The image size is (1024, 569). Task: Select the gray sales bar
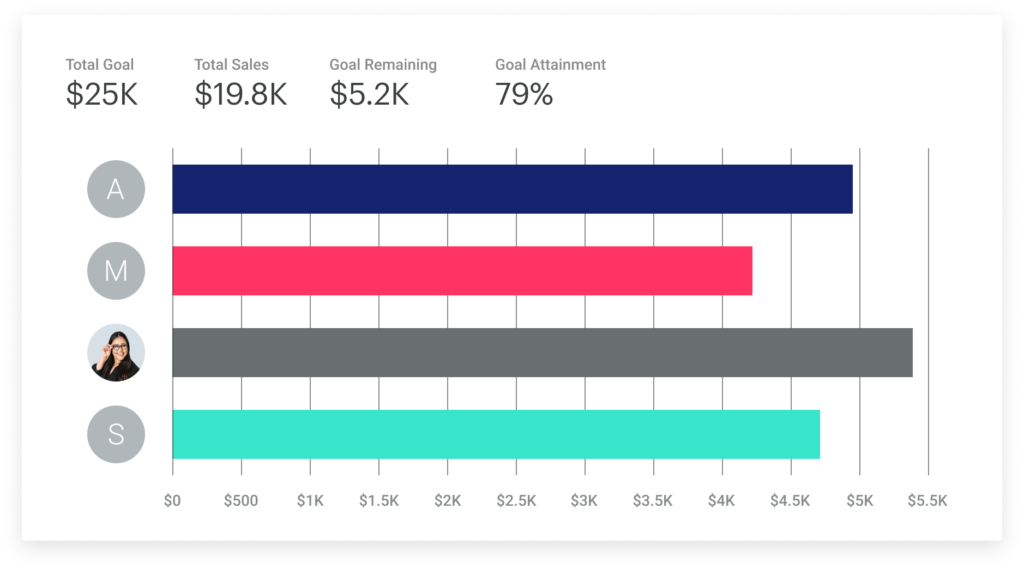click(x=542, y=353)
